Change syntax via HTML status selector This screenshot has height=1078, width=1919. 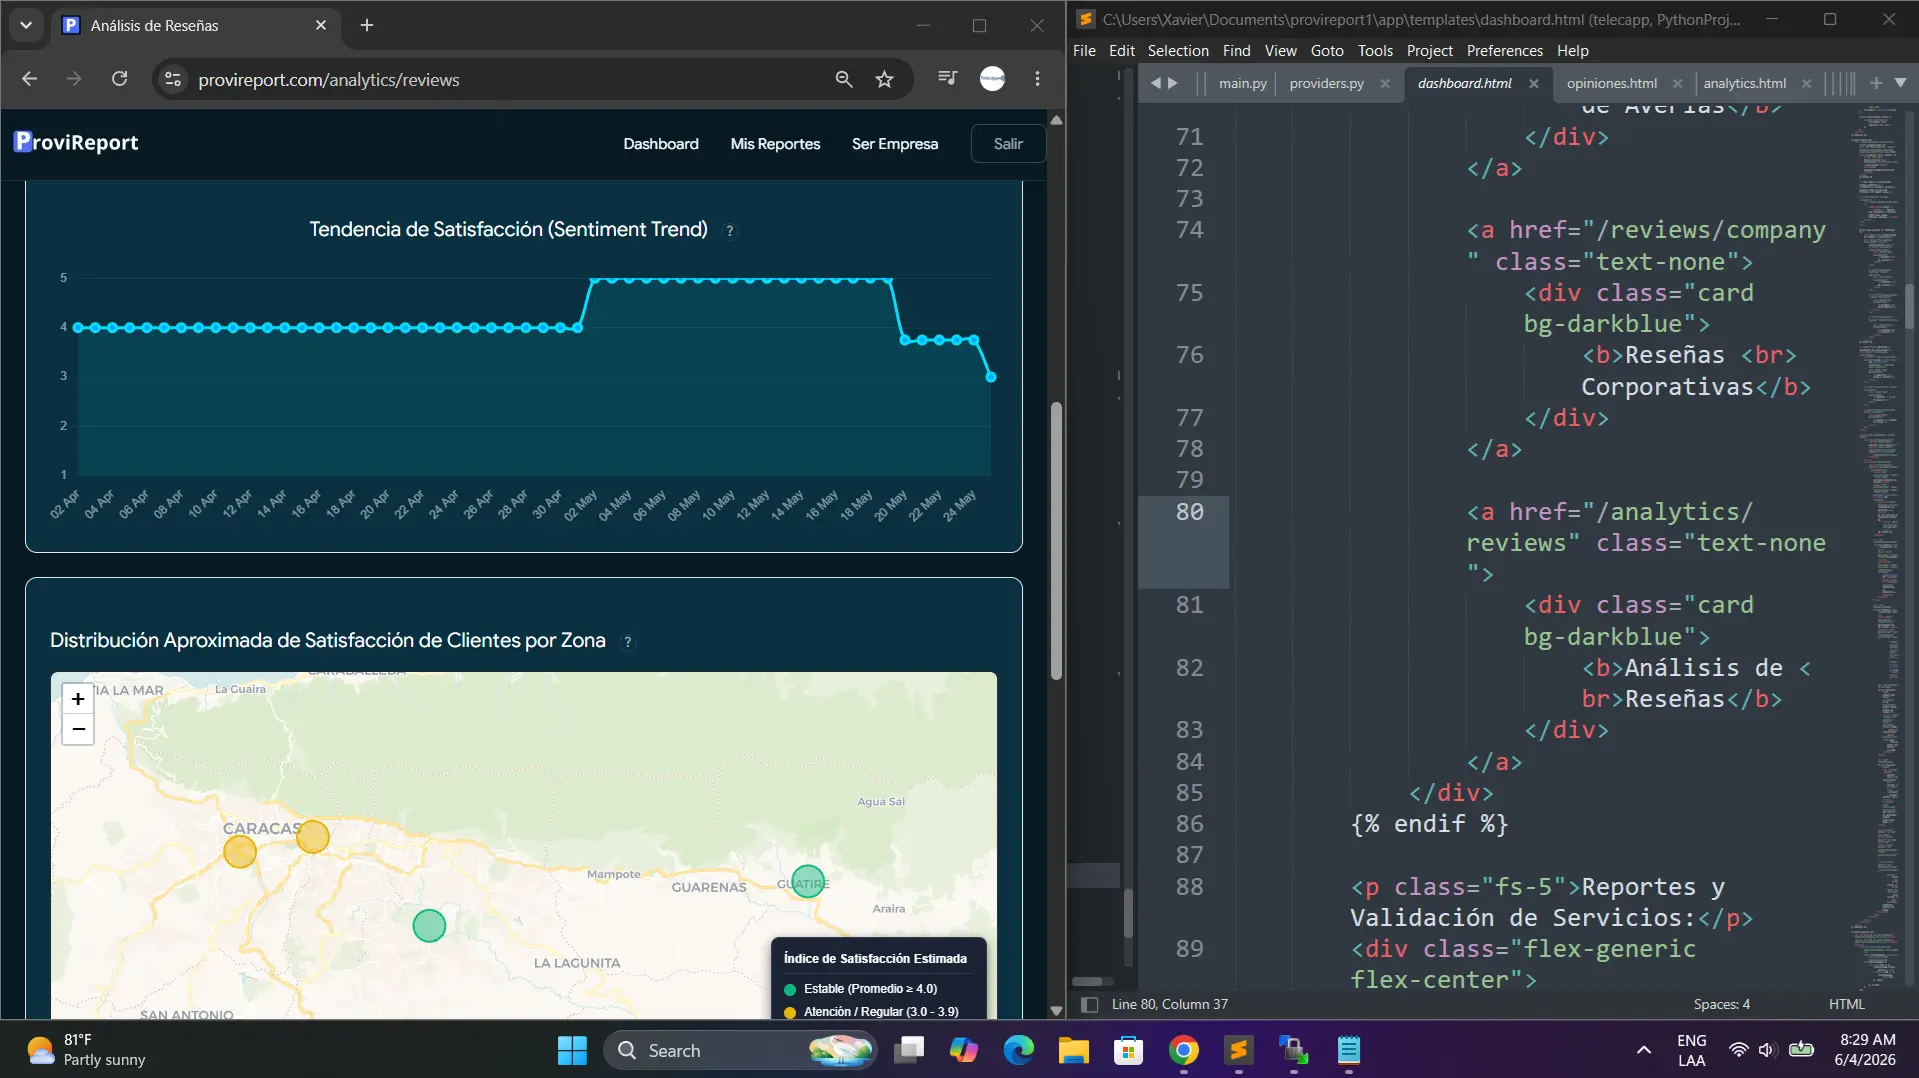(x=1846, y=1004)
